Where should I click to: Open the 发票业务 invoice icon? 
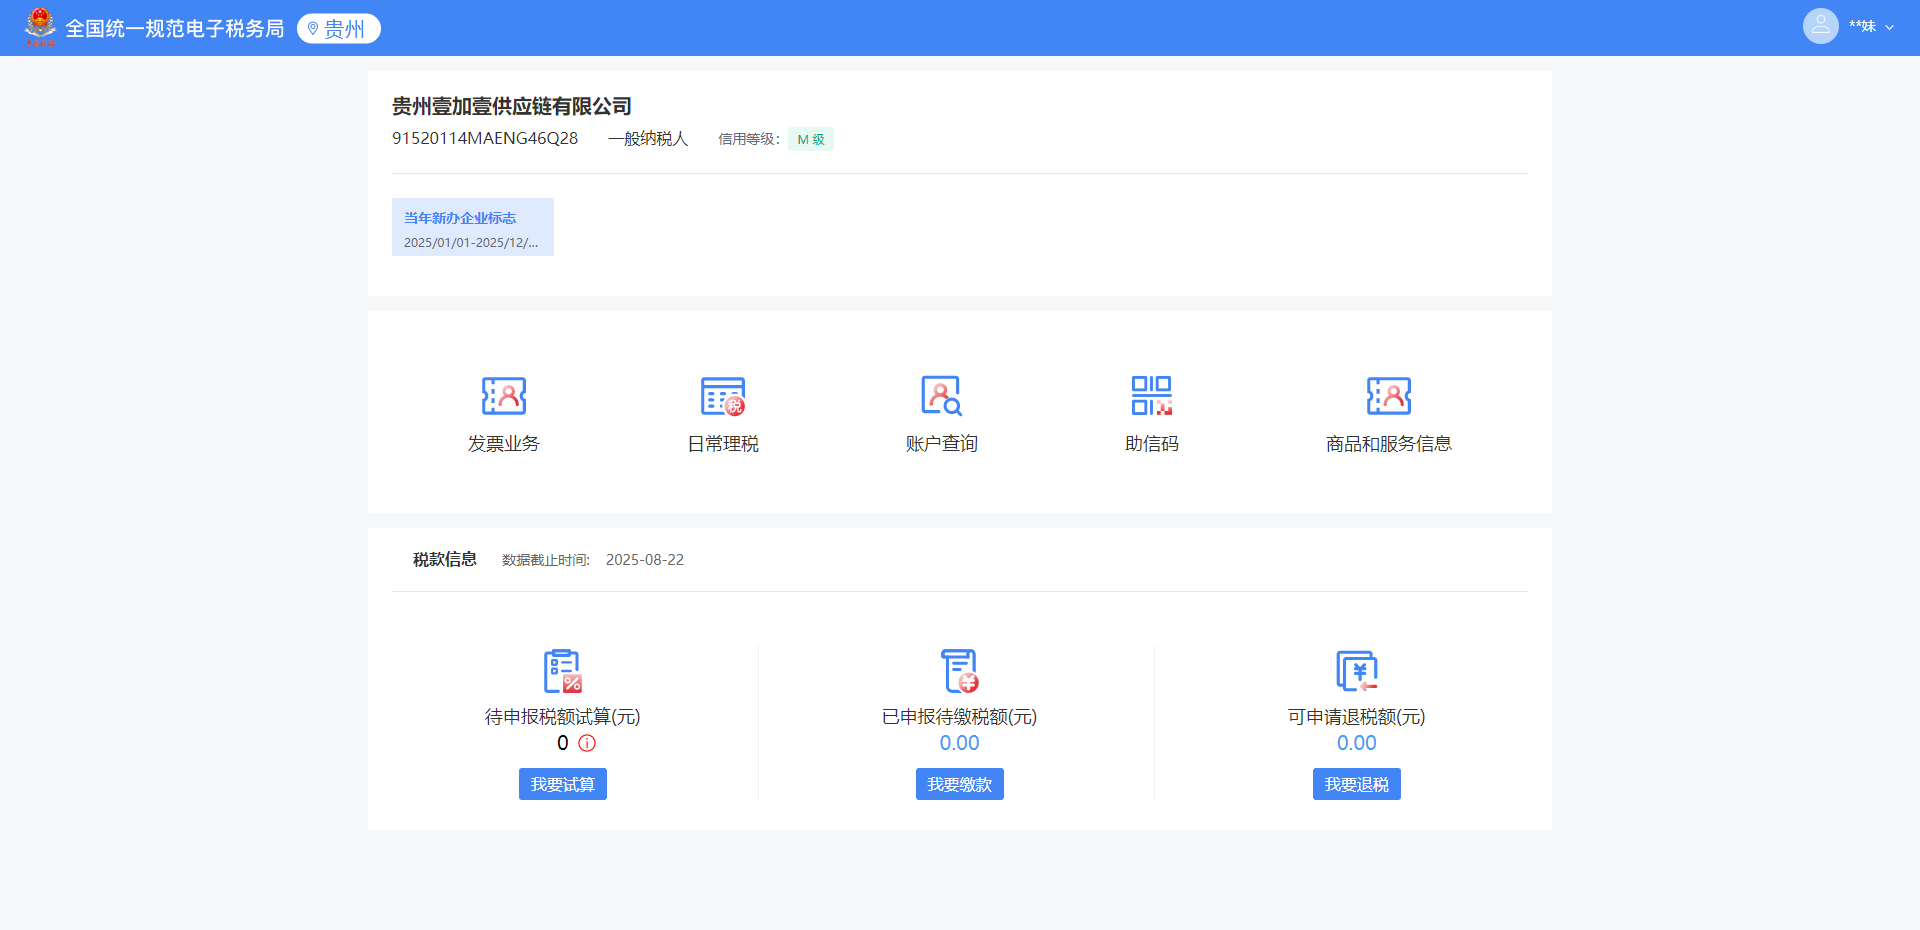point(503,396)
